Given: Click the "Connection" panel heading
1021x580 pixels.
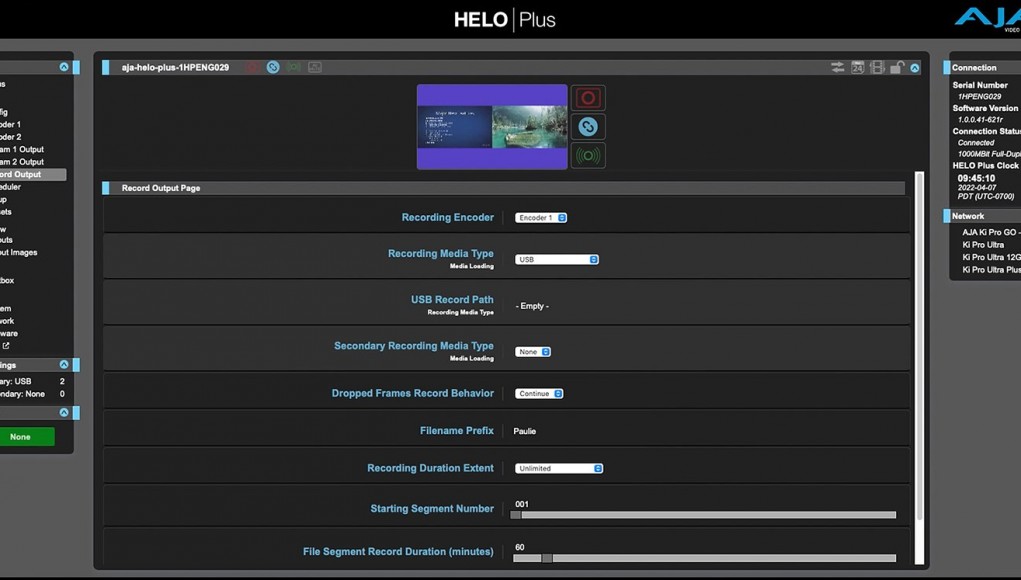Looking at the screenshot, I should (974, 68).
